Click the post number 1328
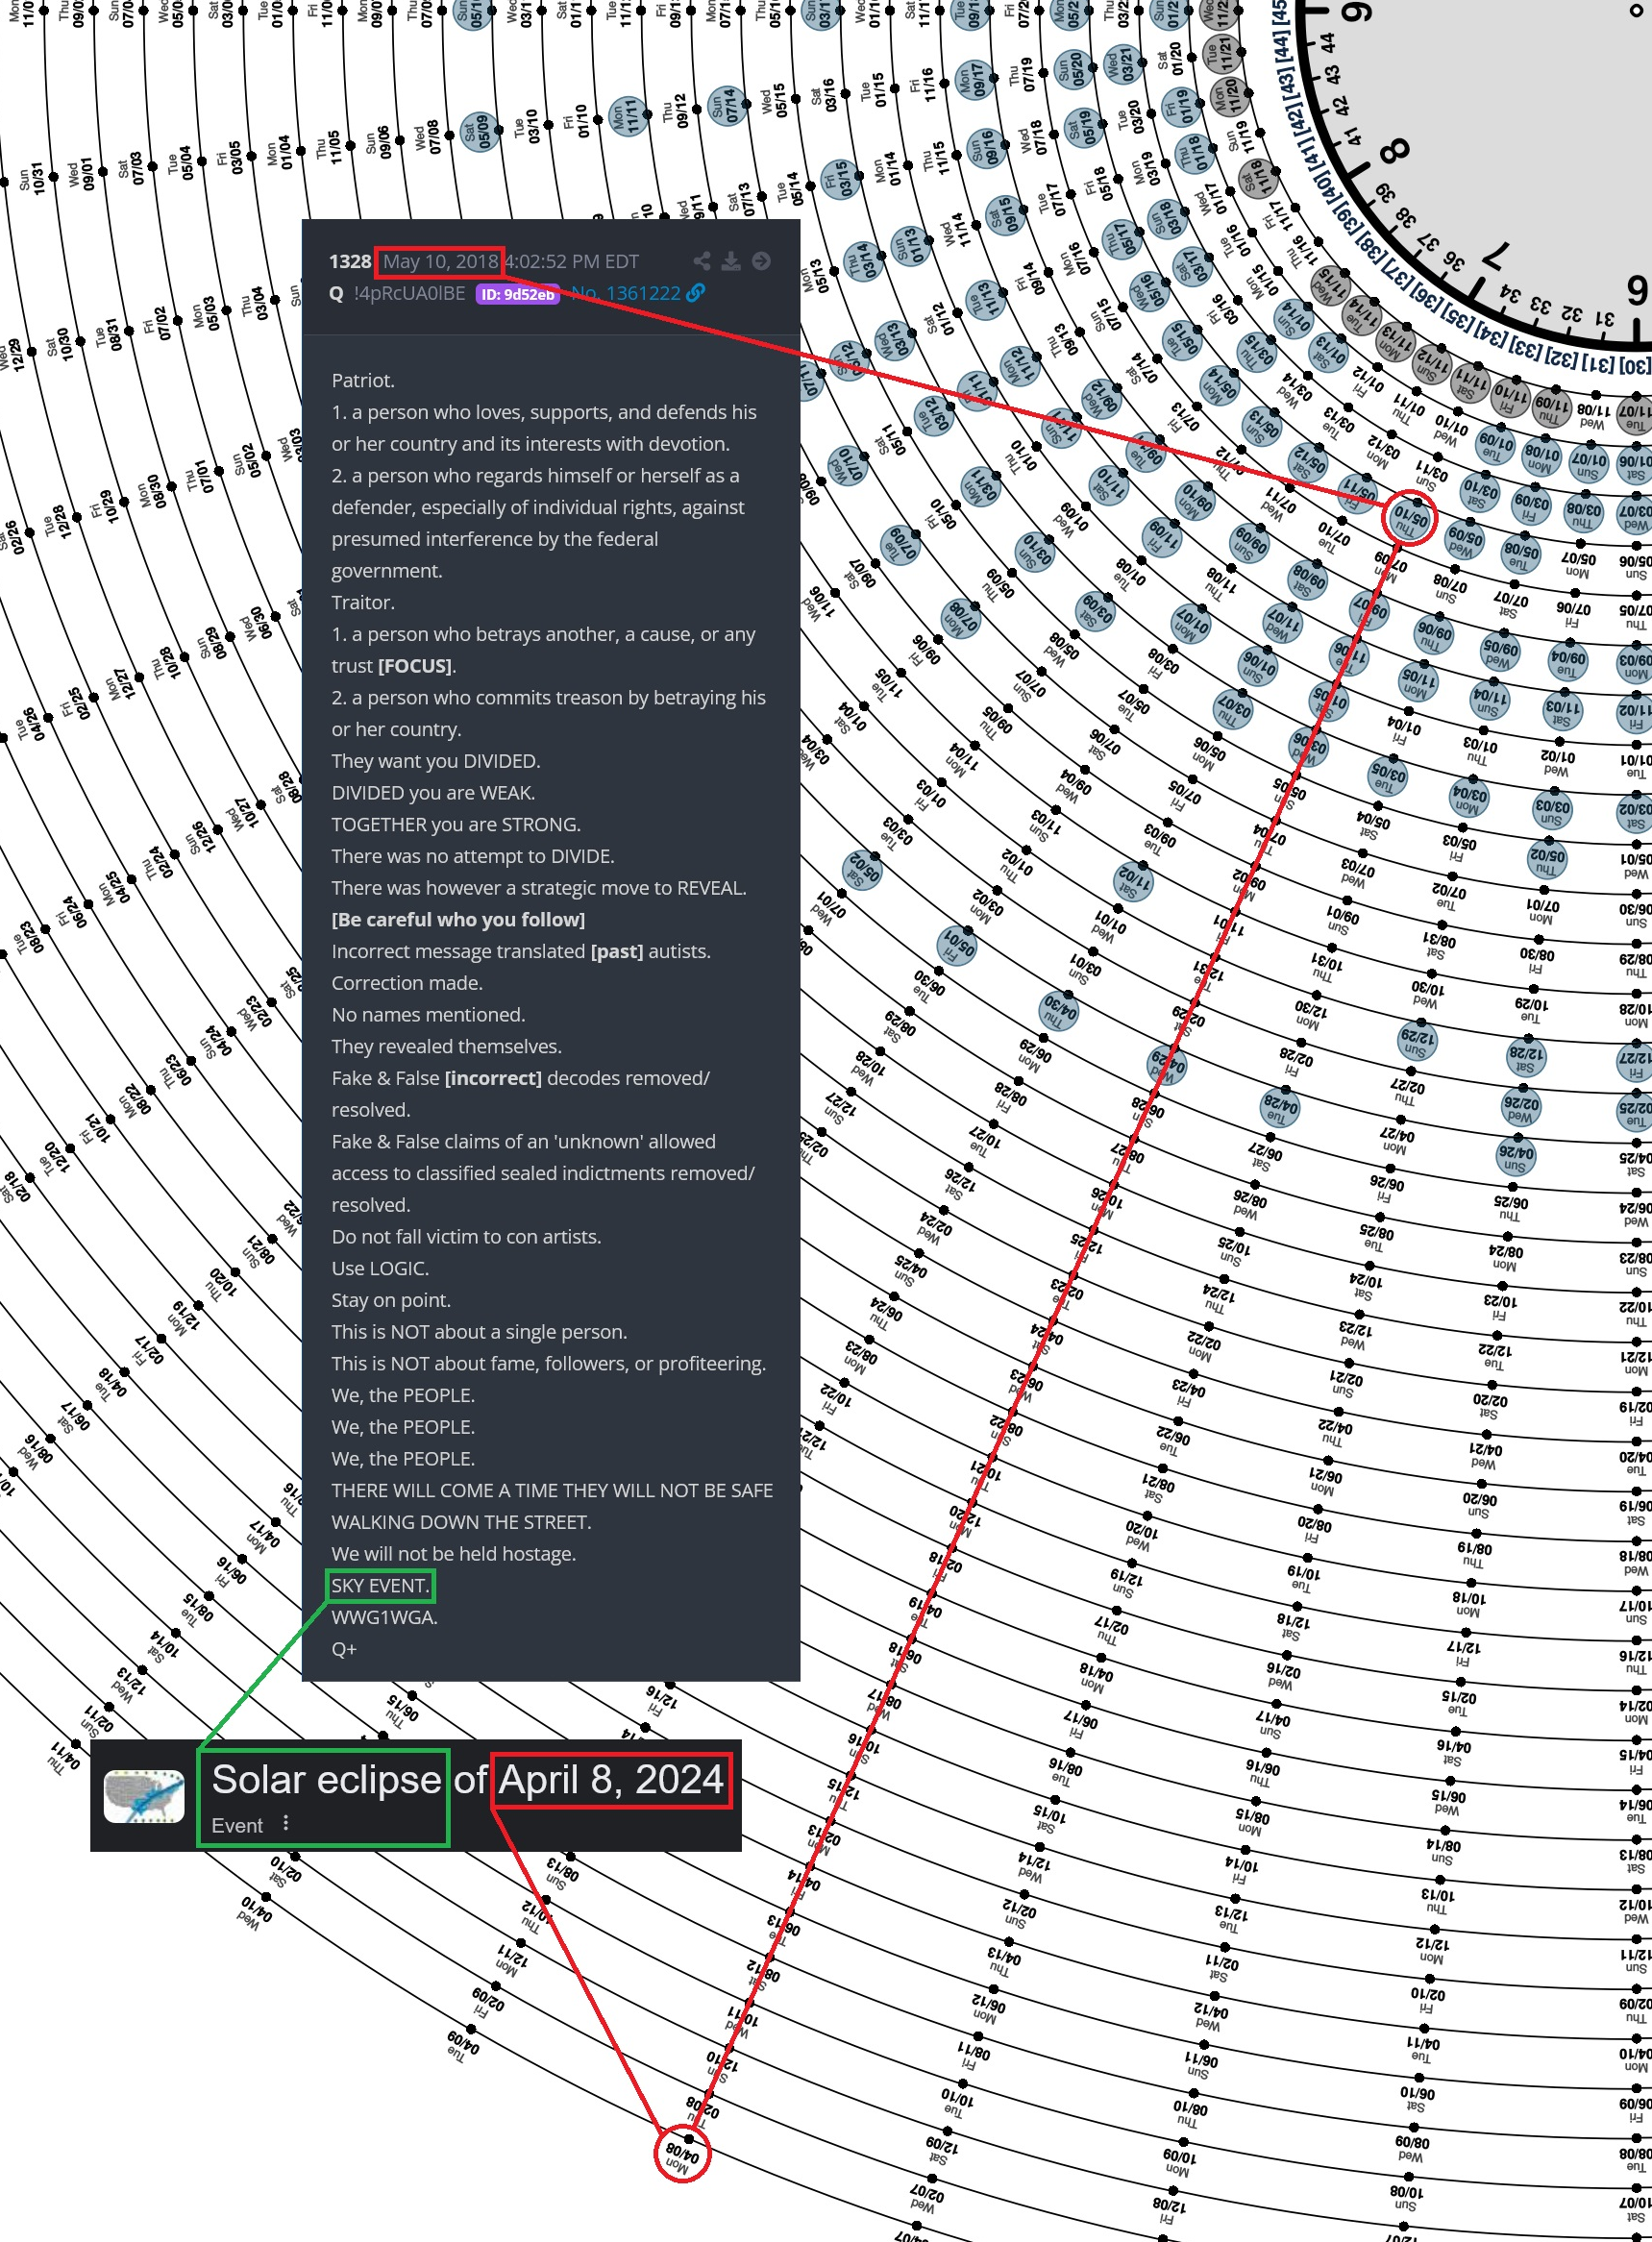 point(350,262)
